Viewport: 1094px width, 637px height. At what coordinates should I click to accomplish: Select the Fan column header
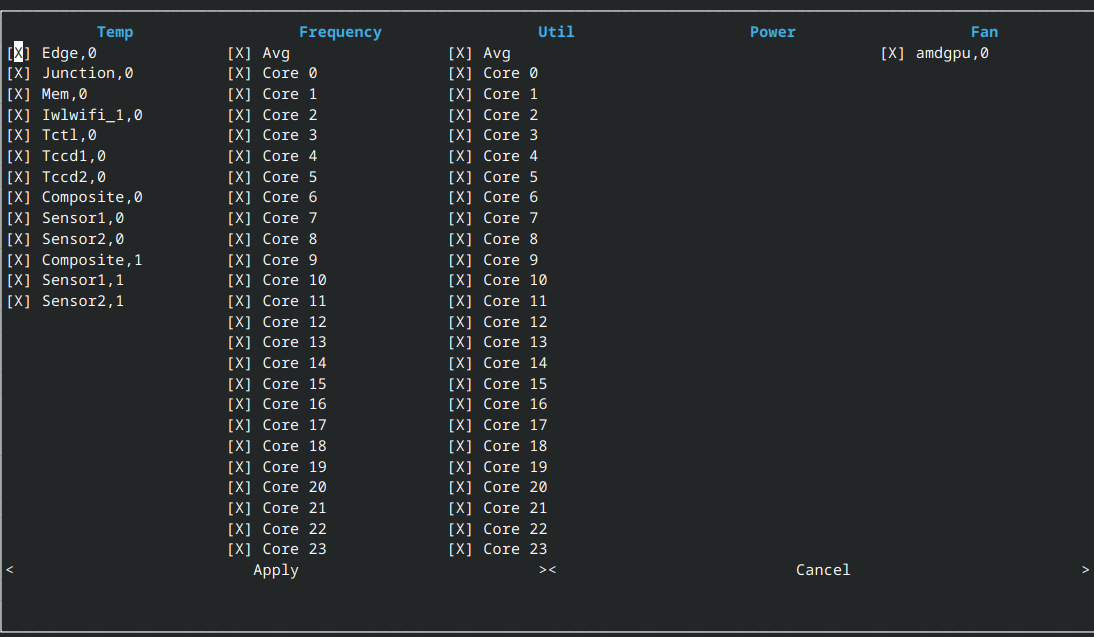click(984, 32)
